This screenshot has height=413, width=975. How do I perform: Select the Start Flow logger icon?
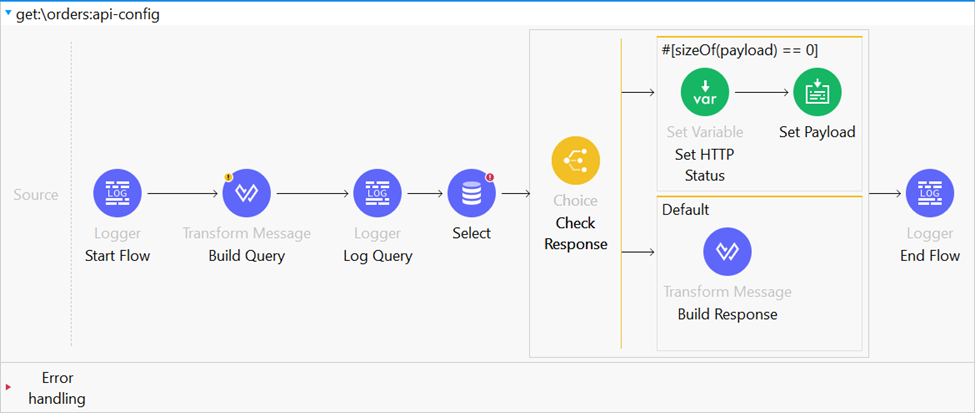117,194
